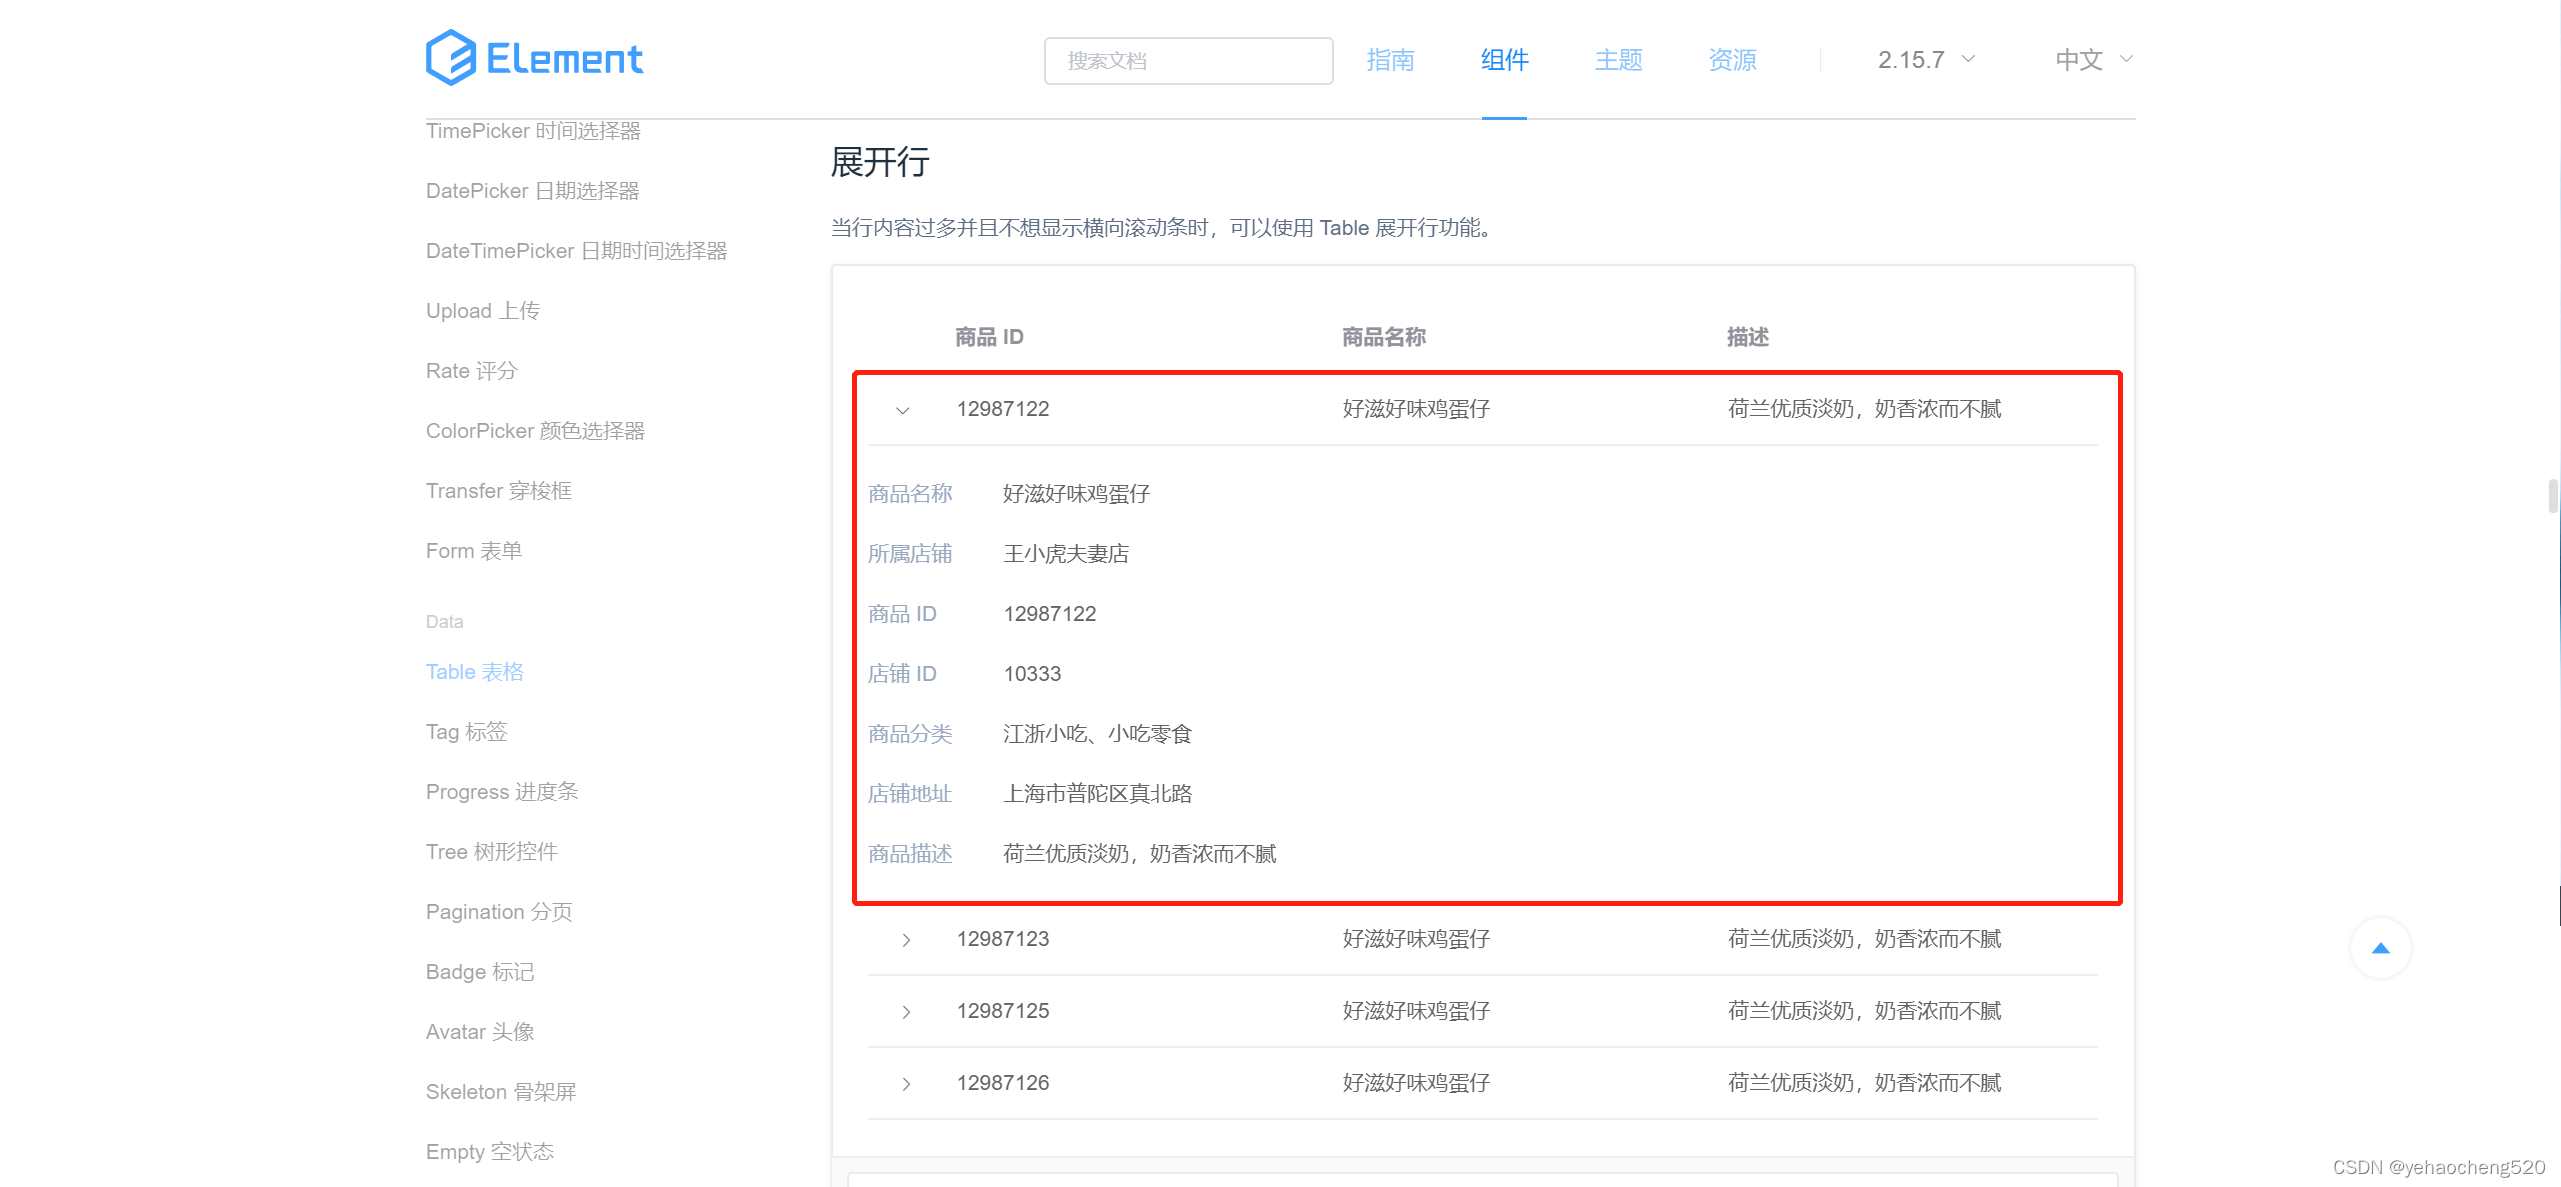Click the 商品描述 label in expanded row

(x=909, y=854)
